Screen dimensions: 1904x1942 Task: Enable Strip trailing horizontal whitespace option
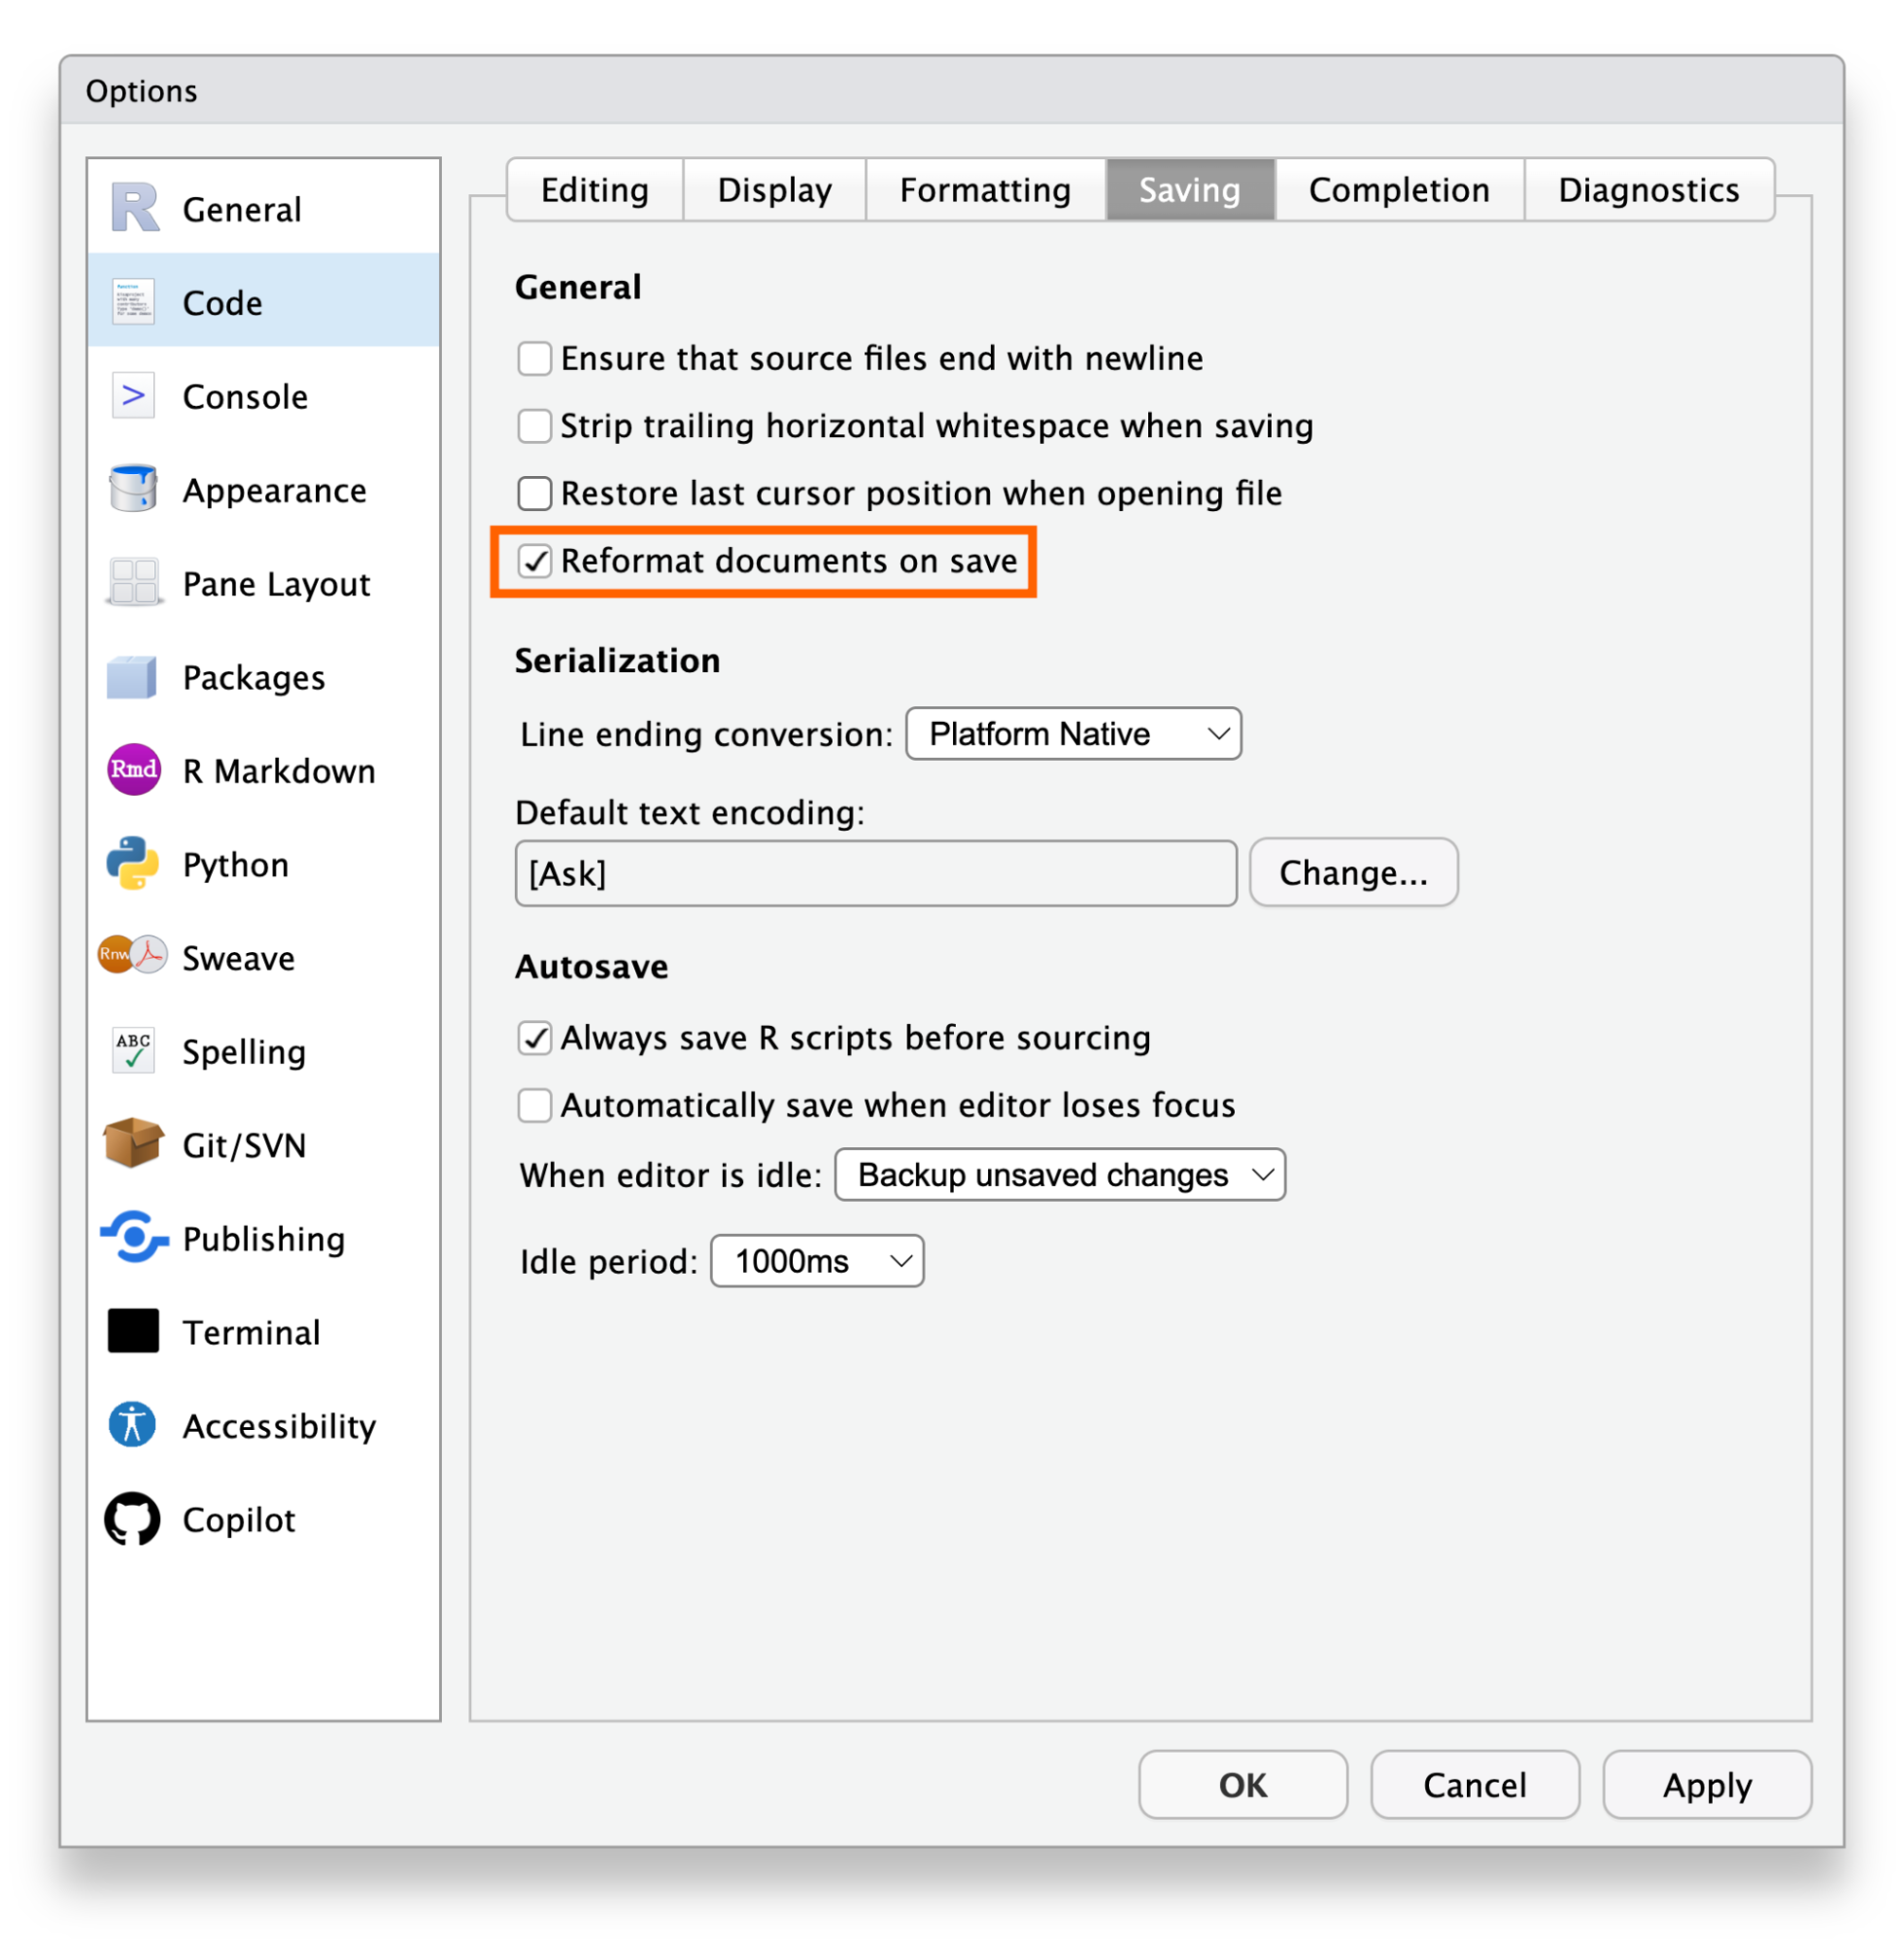(x=535, y=426)
